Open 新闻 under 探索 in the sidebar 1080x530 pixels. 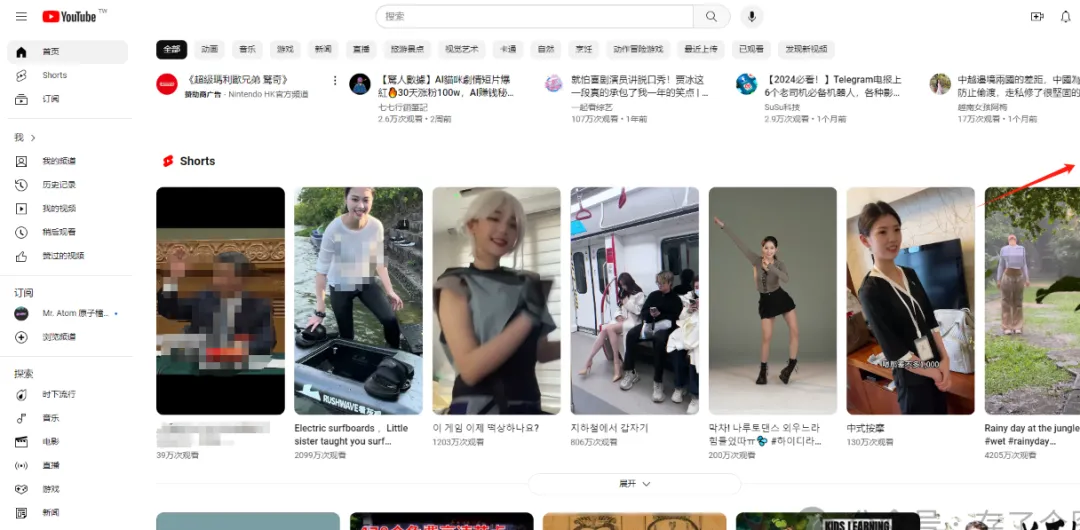click(68, 513)
